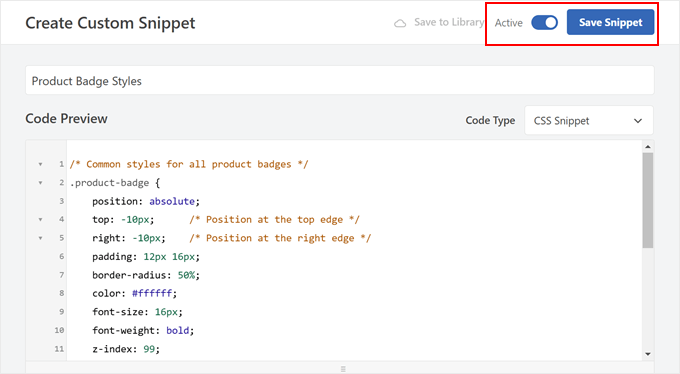Screen dimensions: 680x374
Task: Collapse the fold arrow on line 1
Action: point(40,164)
